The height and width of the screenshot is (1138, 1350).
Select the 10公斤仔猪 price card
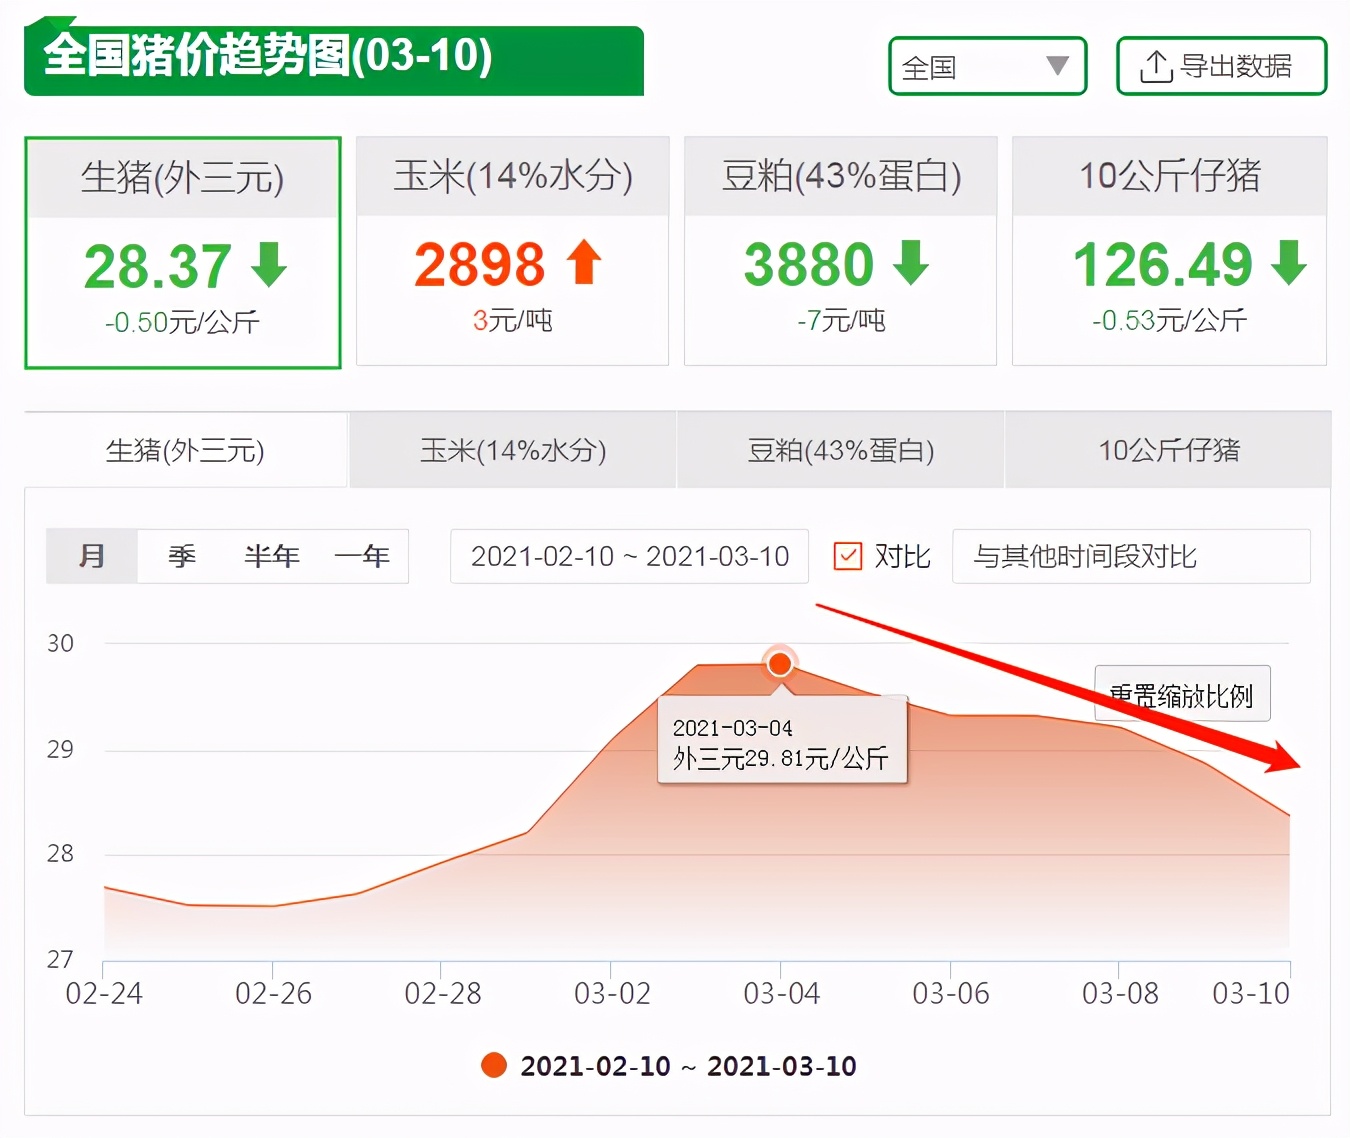[x=1169, y=251]
